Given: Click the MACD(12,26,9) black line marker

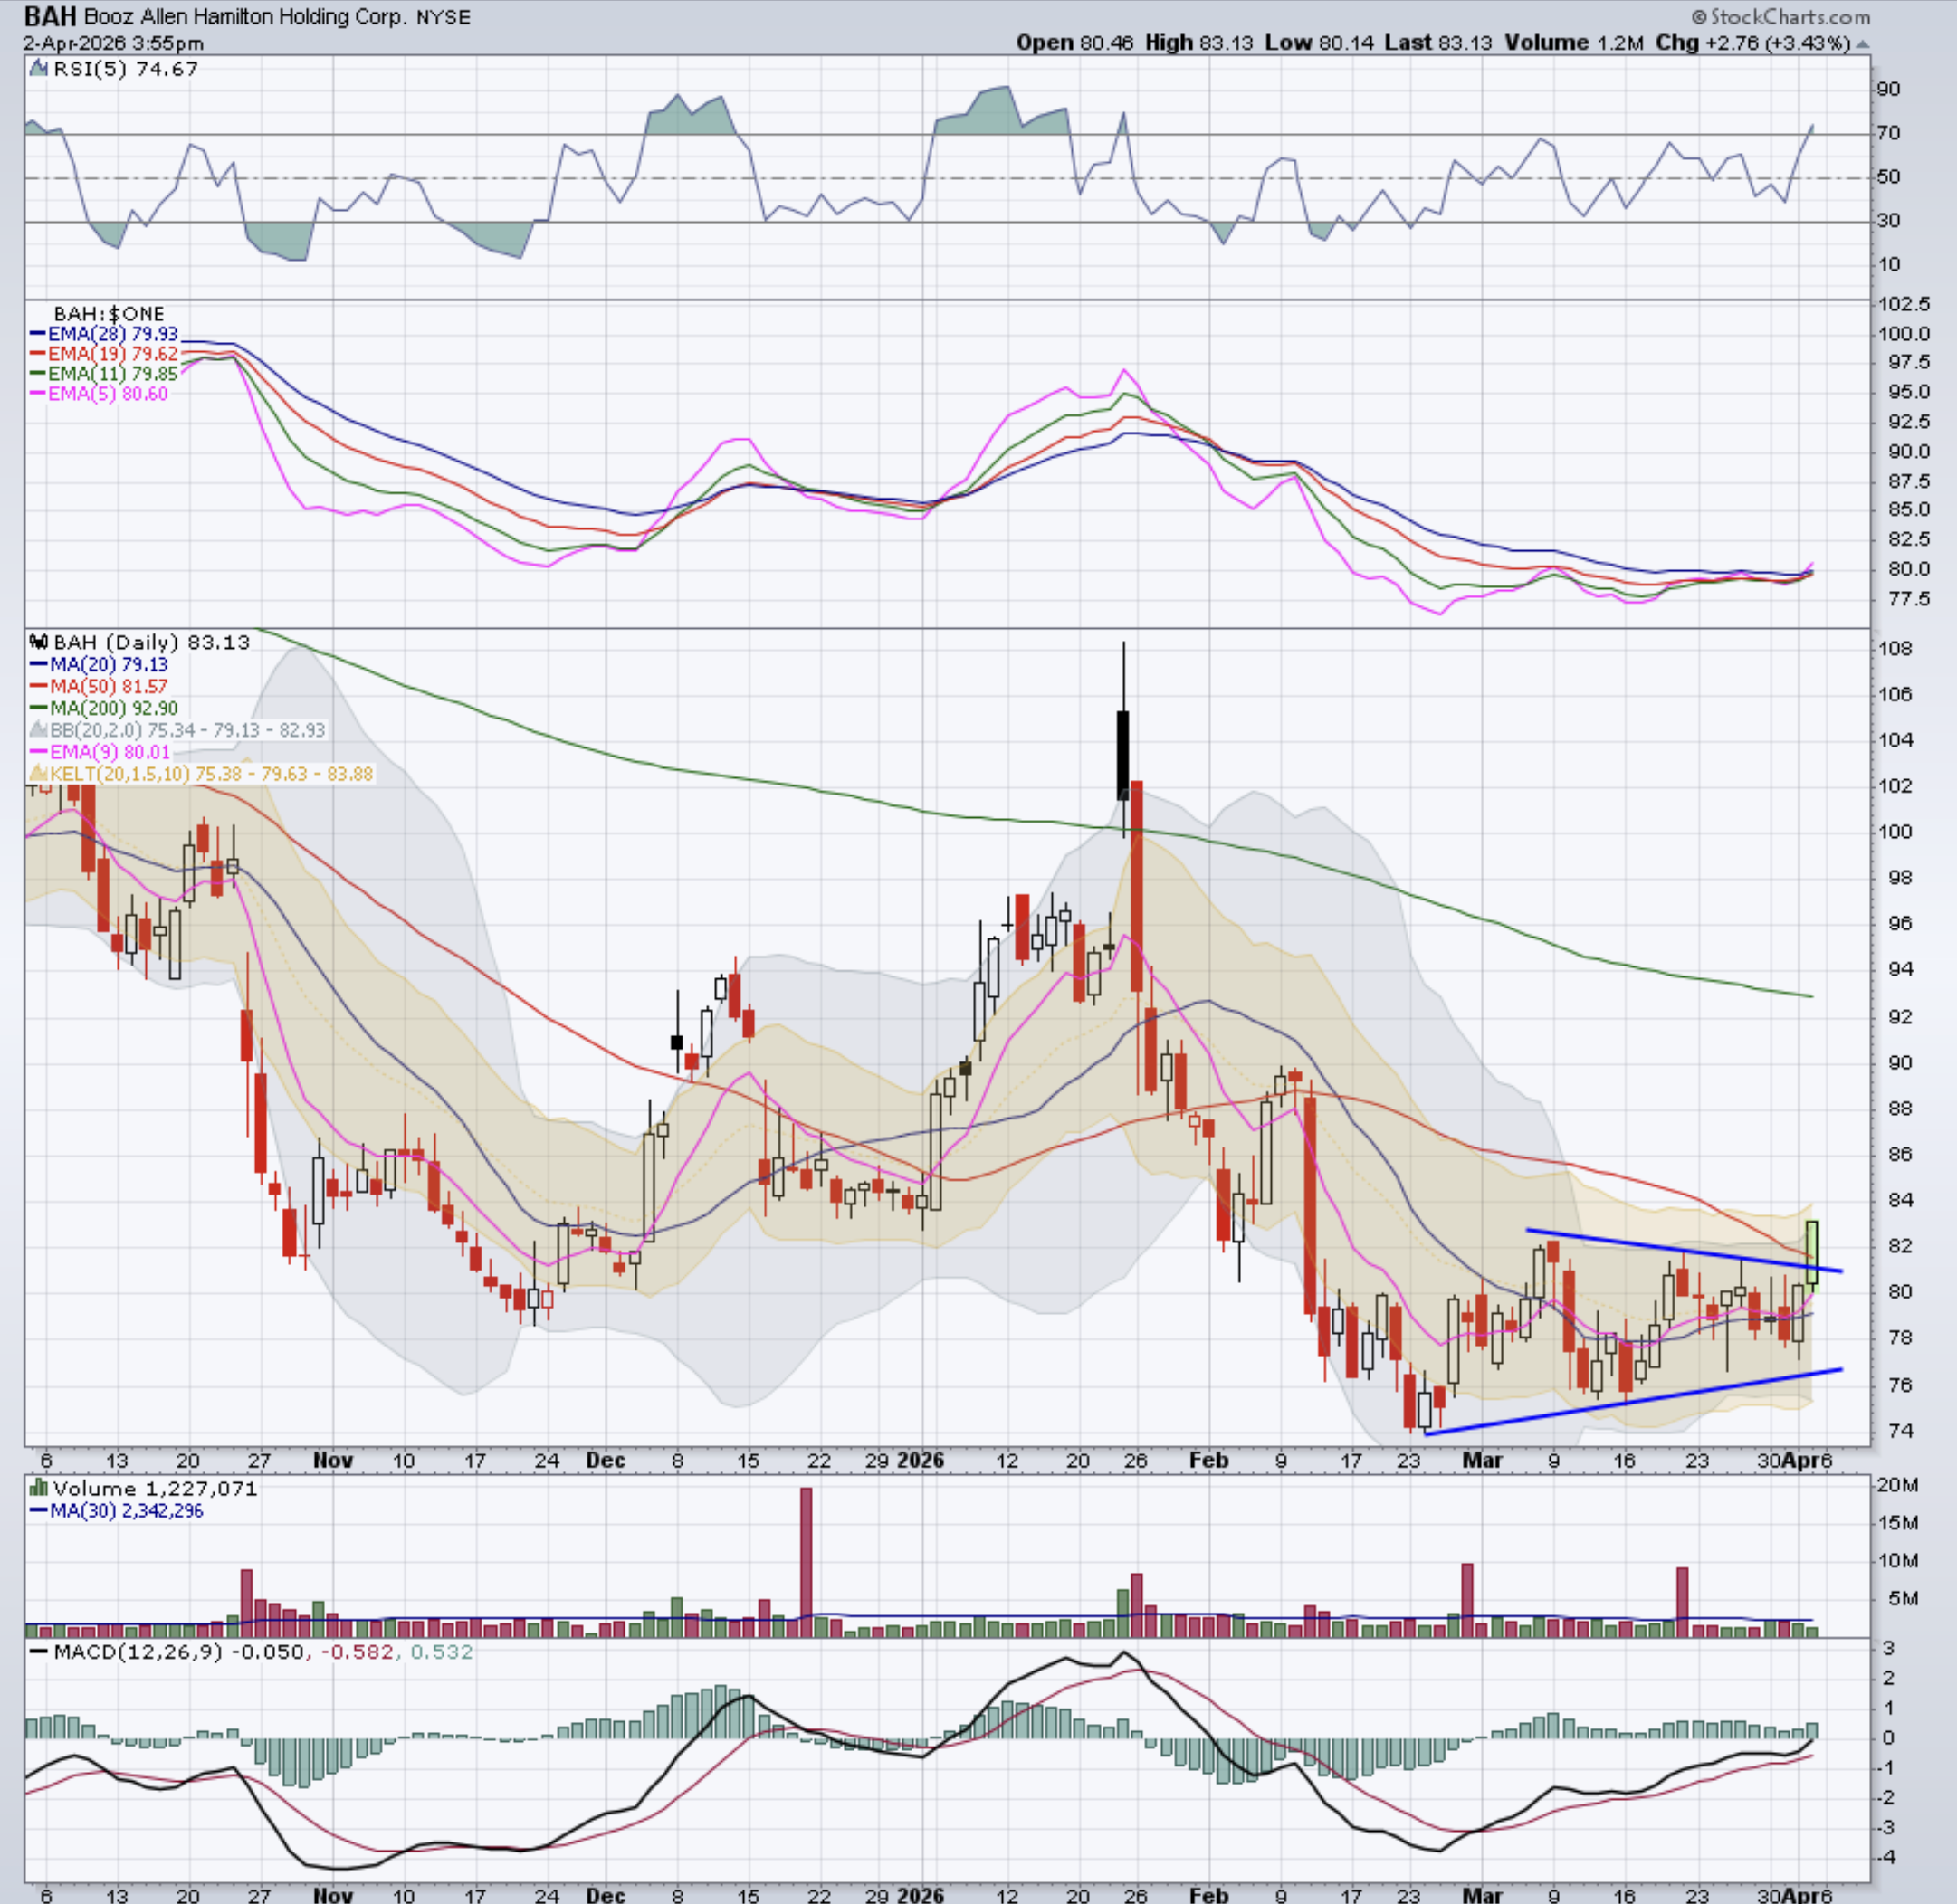Looking at the screenshot, I should [x=39, y=1652].
